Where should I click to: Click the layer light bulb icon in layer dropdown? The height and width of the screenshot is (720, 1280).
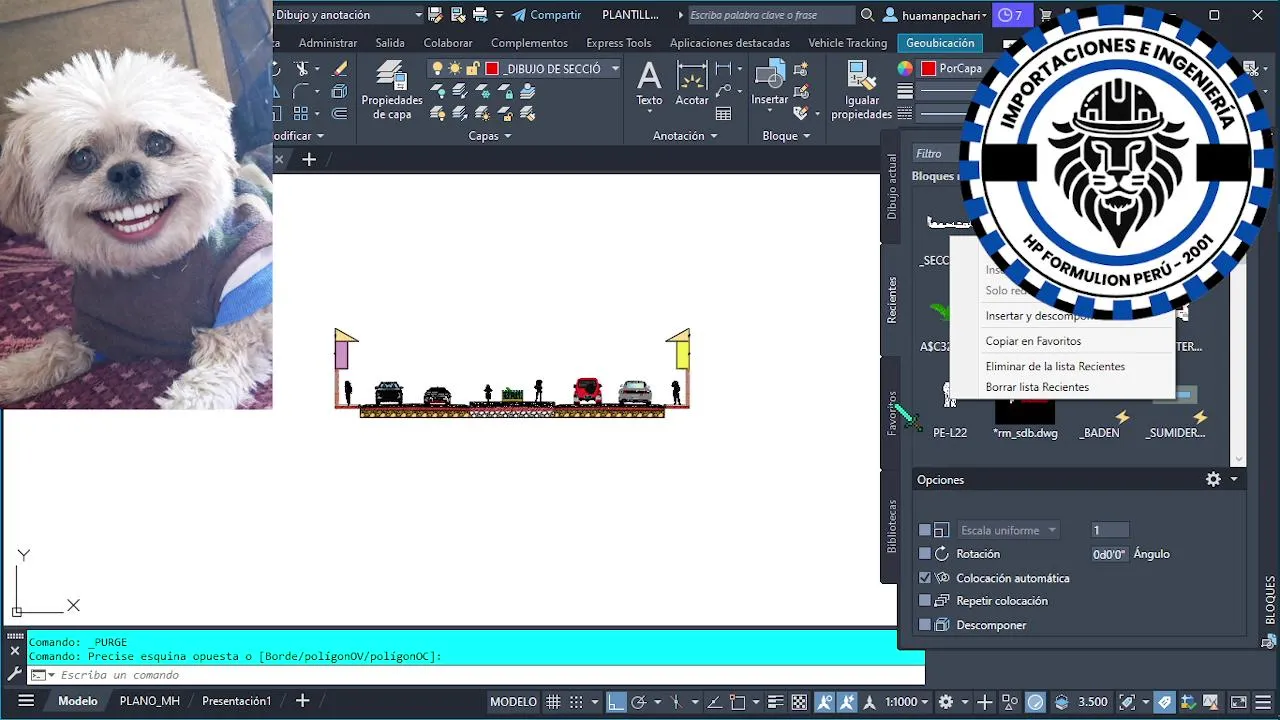[437, 69]
